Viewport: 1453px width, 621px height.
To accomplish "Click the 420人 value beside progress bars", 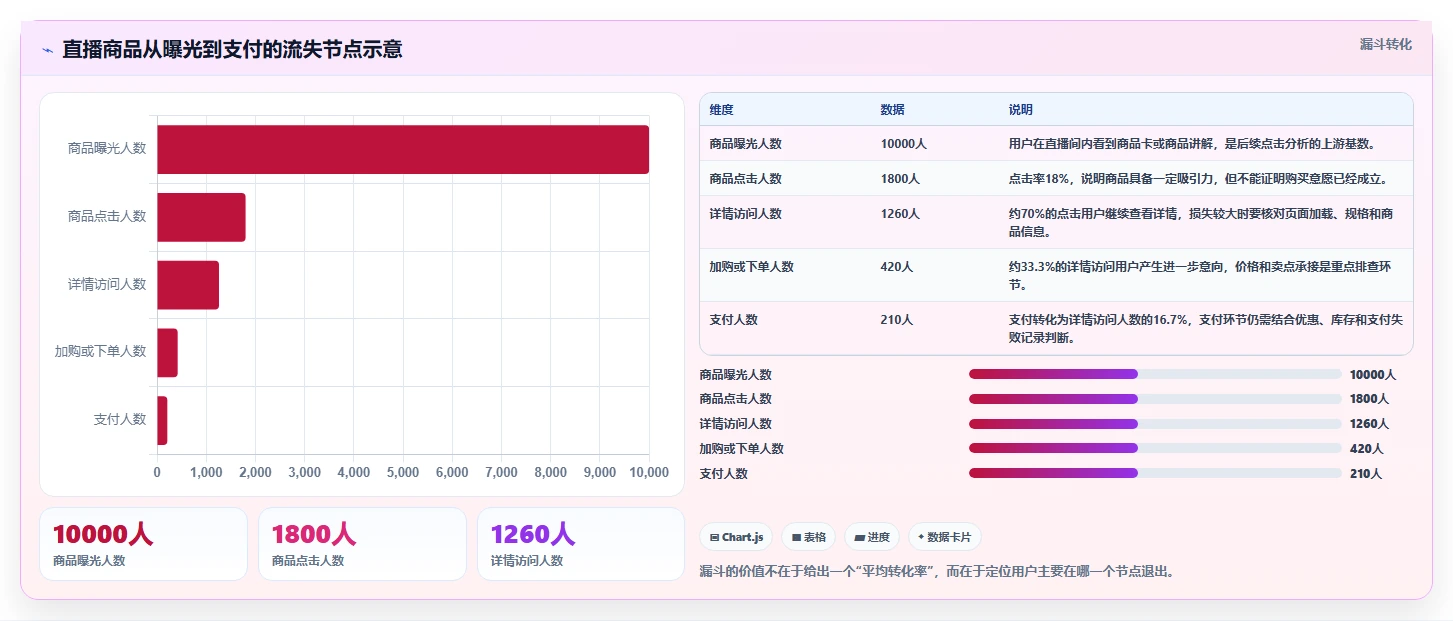I will [x=1366, y=448].
